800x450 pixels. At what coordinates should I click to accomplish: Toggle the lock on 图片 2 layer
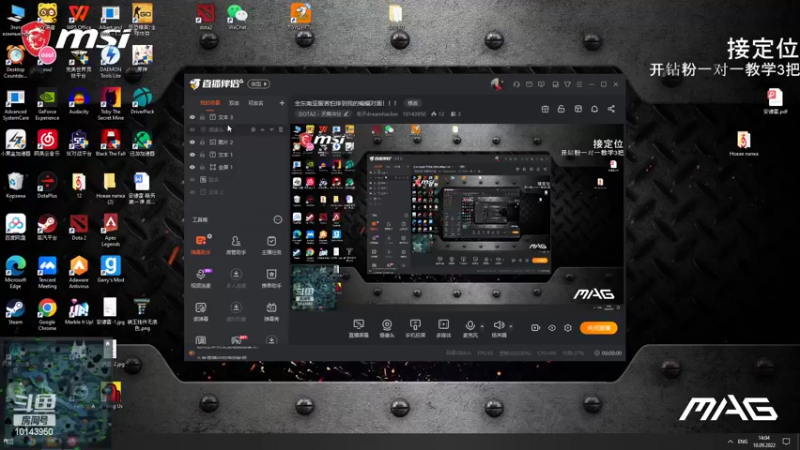(x=203, y=142)
